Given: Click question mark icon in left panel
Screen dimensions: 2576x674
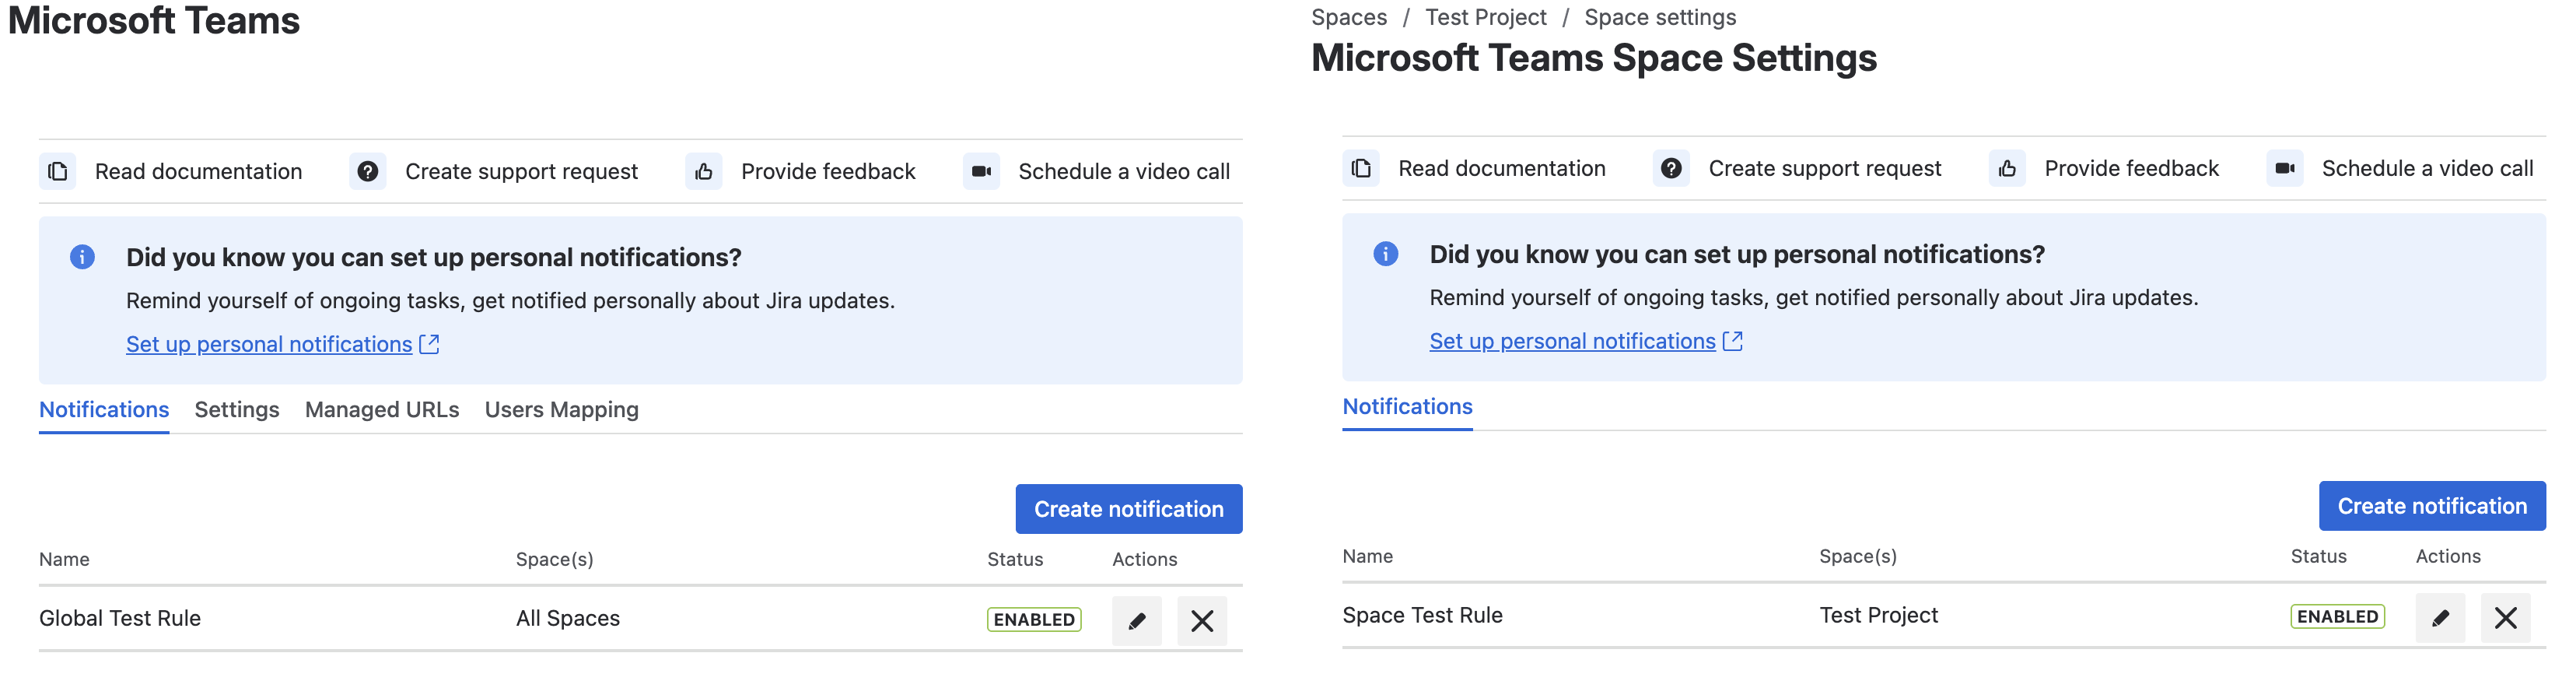Looking at the screenshot, I should click(x=368, y=171).
